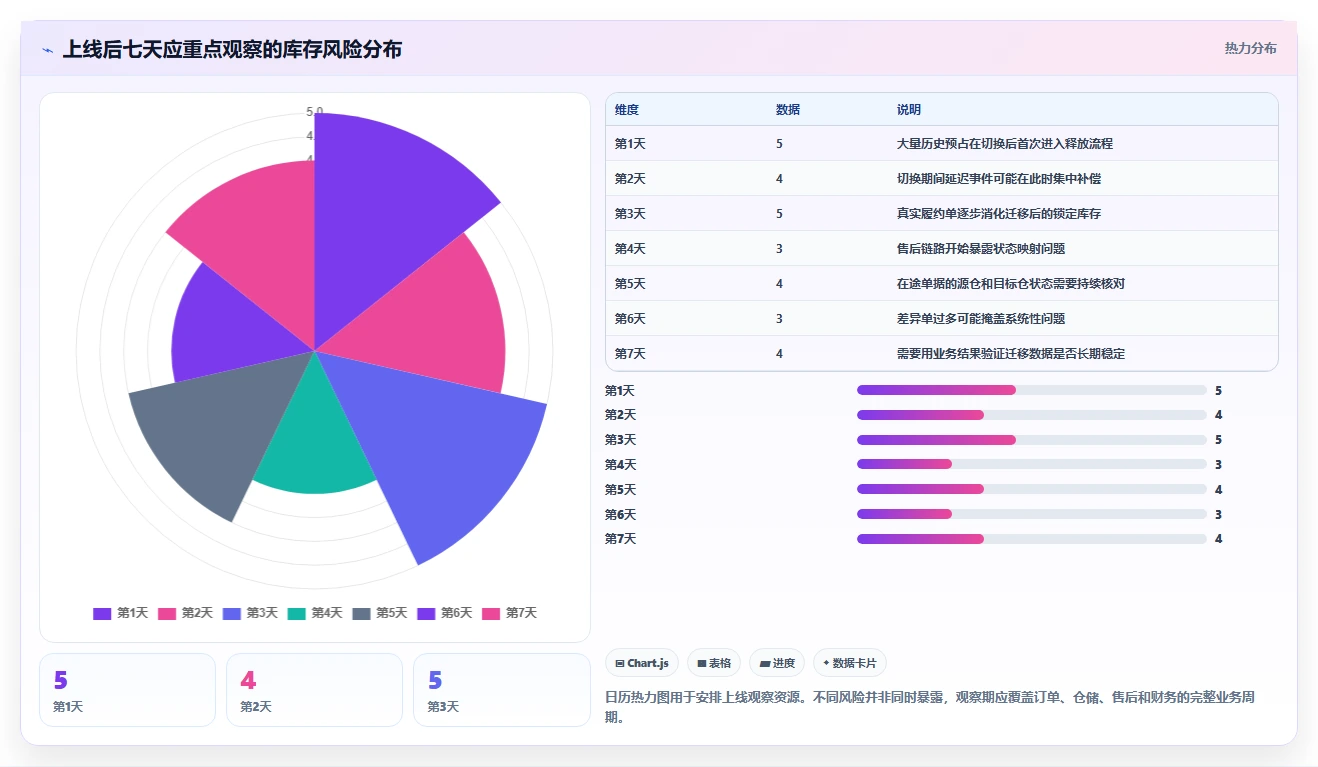This screenshot has width=1318, height=767.
Task: Click the footer note starting 日历热力图用于安排
Action: [929, 707]
